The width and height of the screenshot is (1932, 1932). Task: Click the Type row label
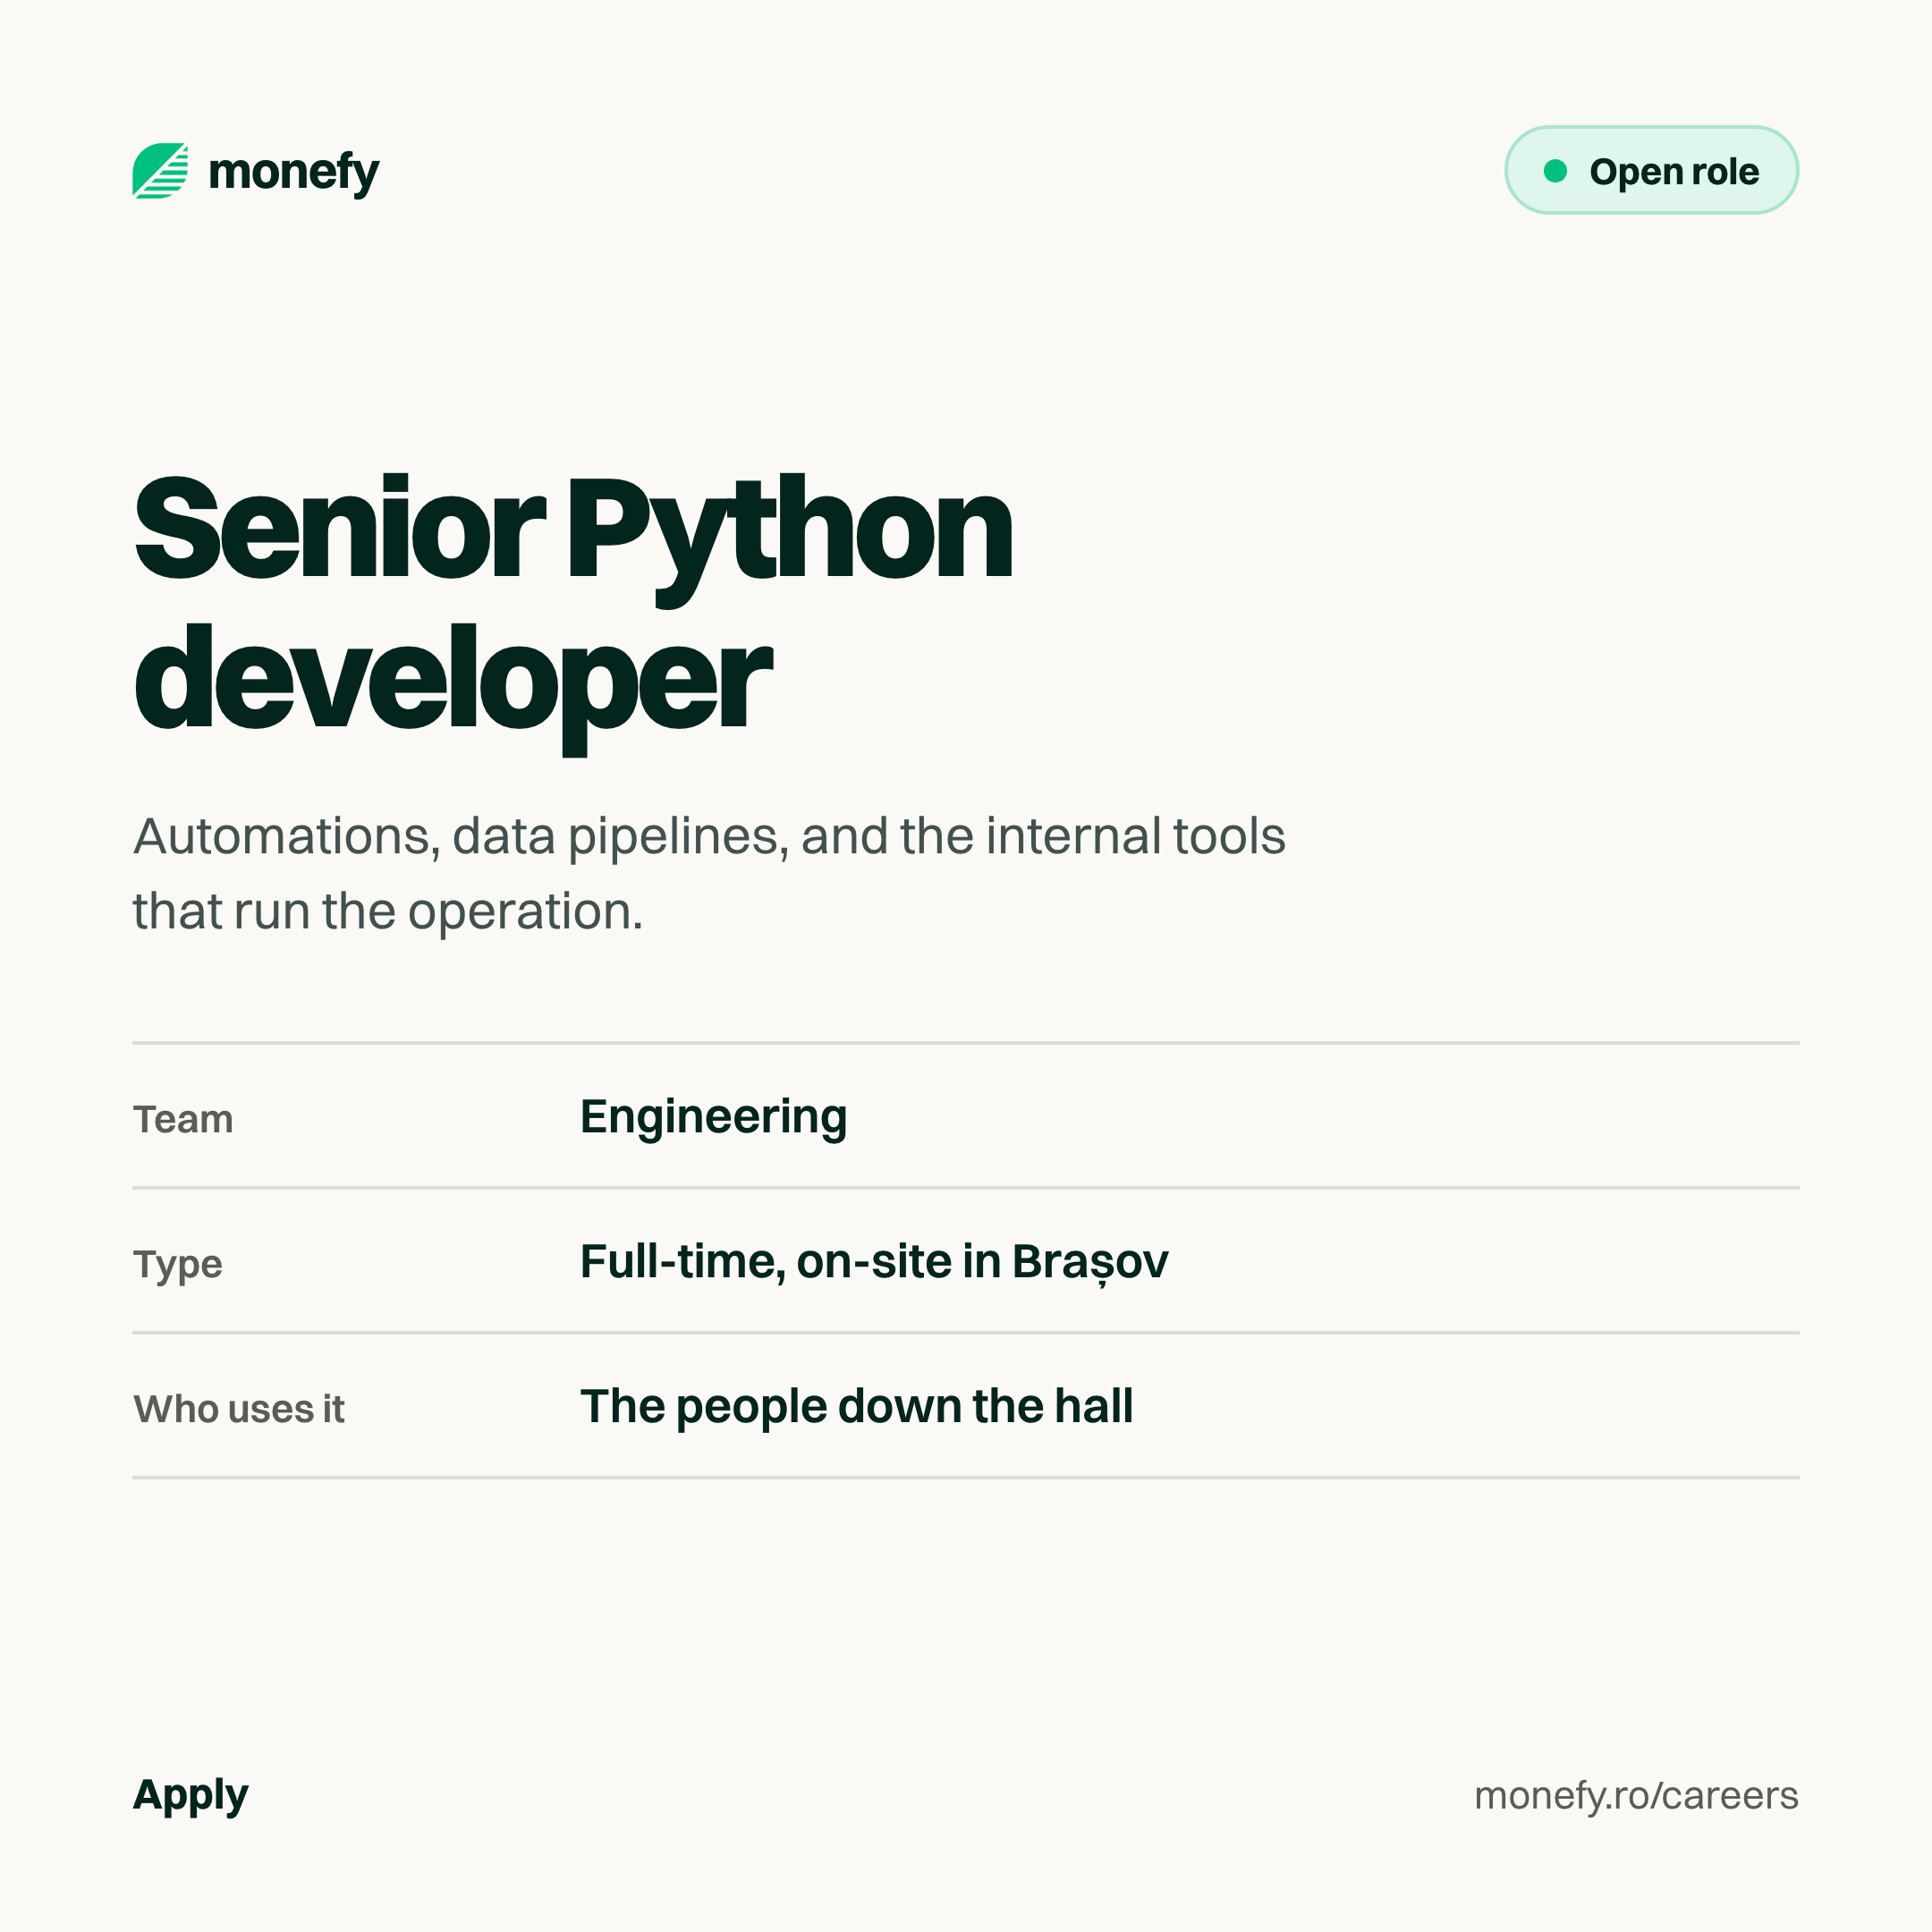click(178, 1265)
